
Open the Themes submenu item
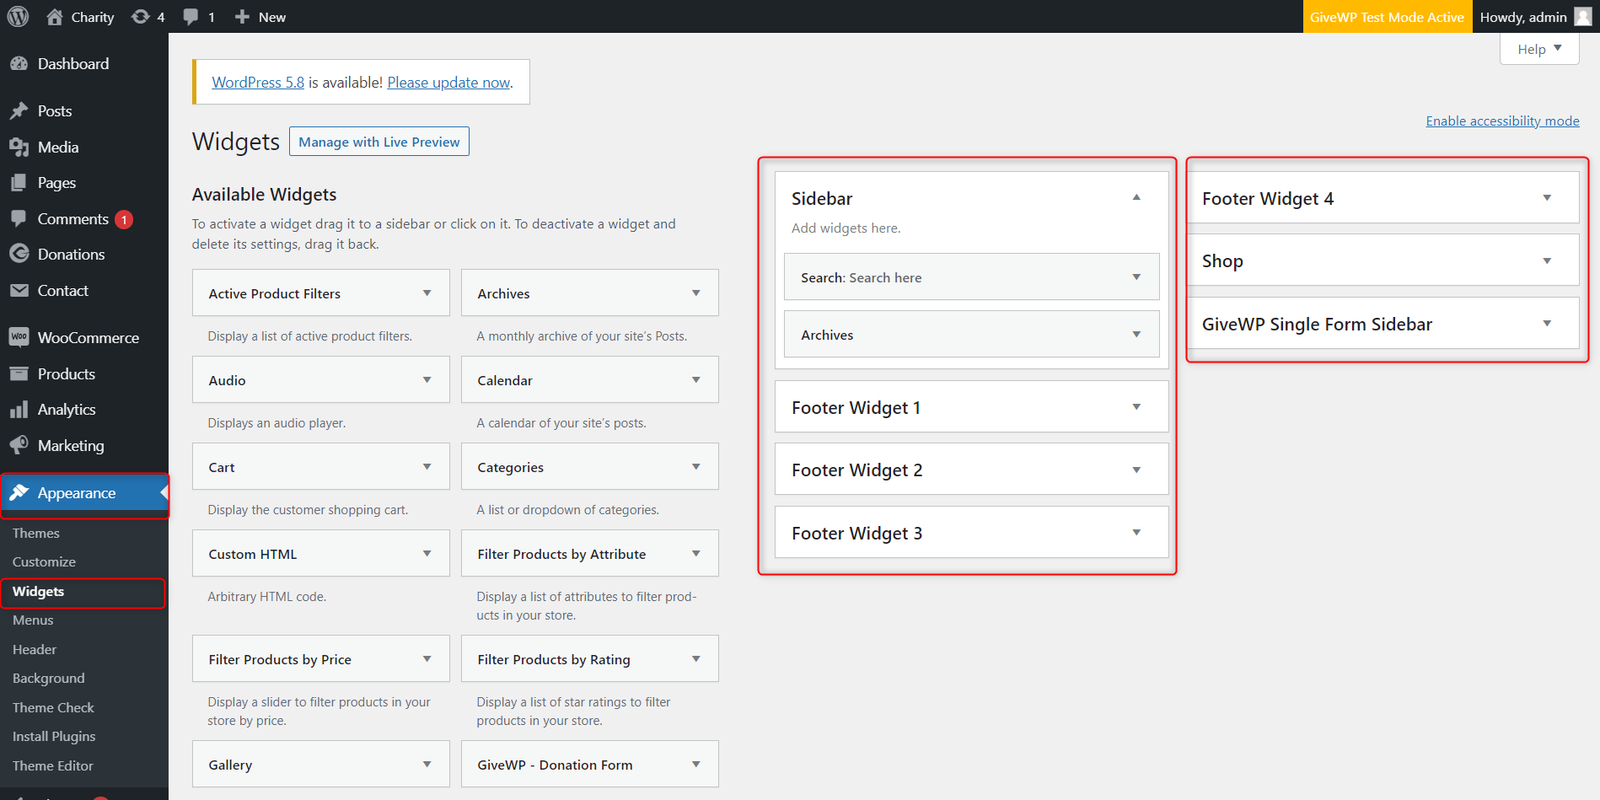click(36, 533)
